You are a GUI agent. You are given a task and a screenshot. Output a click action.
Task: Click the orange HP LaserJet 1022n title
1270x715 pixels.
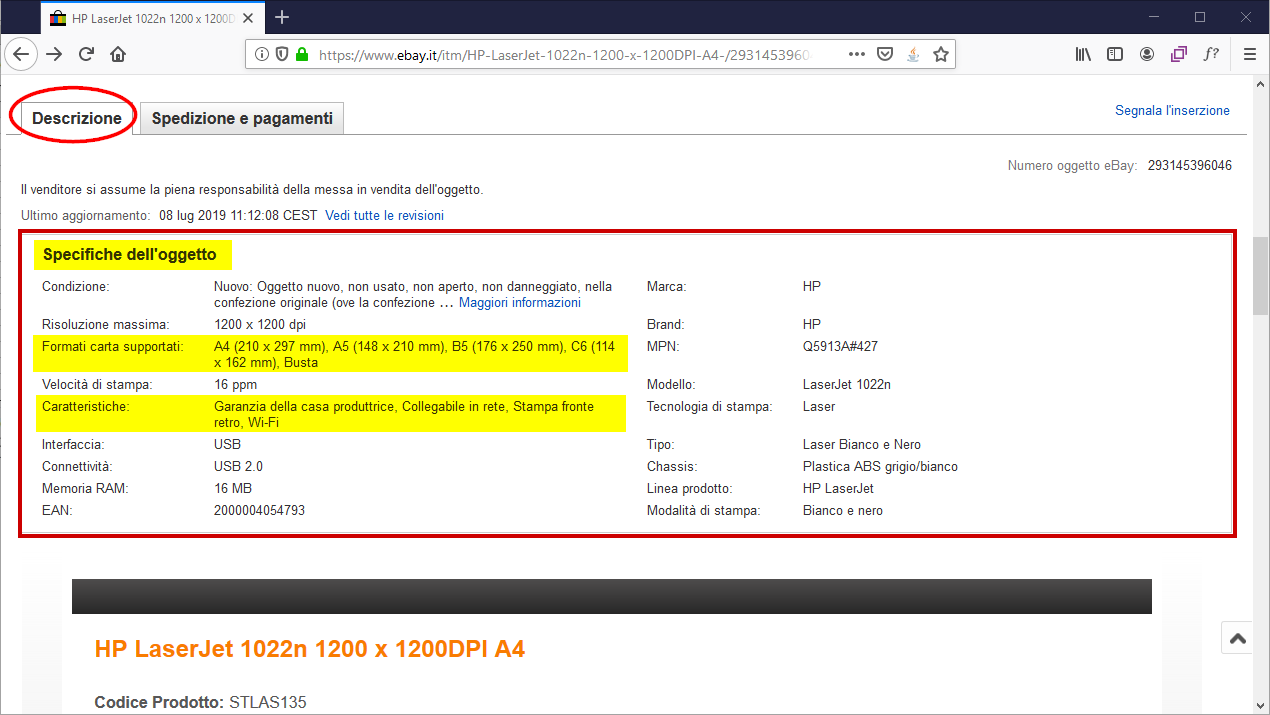tap(310, 649)
